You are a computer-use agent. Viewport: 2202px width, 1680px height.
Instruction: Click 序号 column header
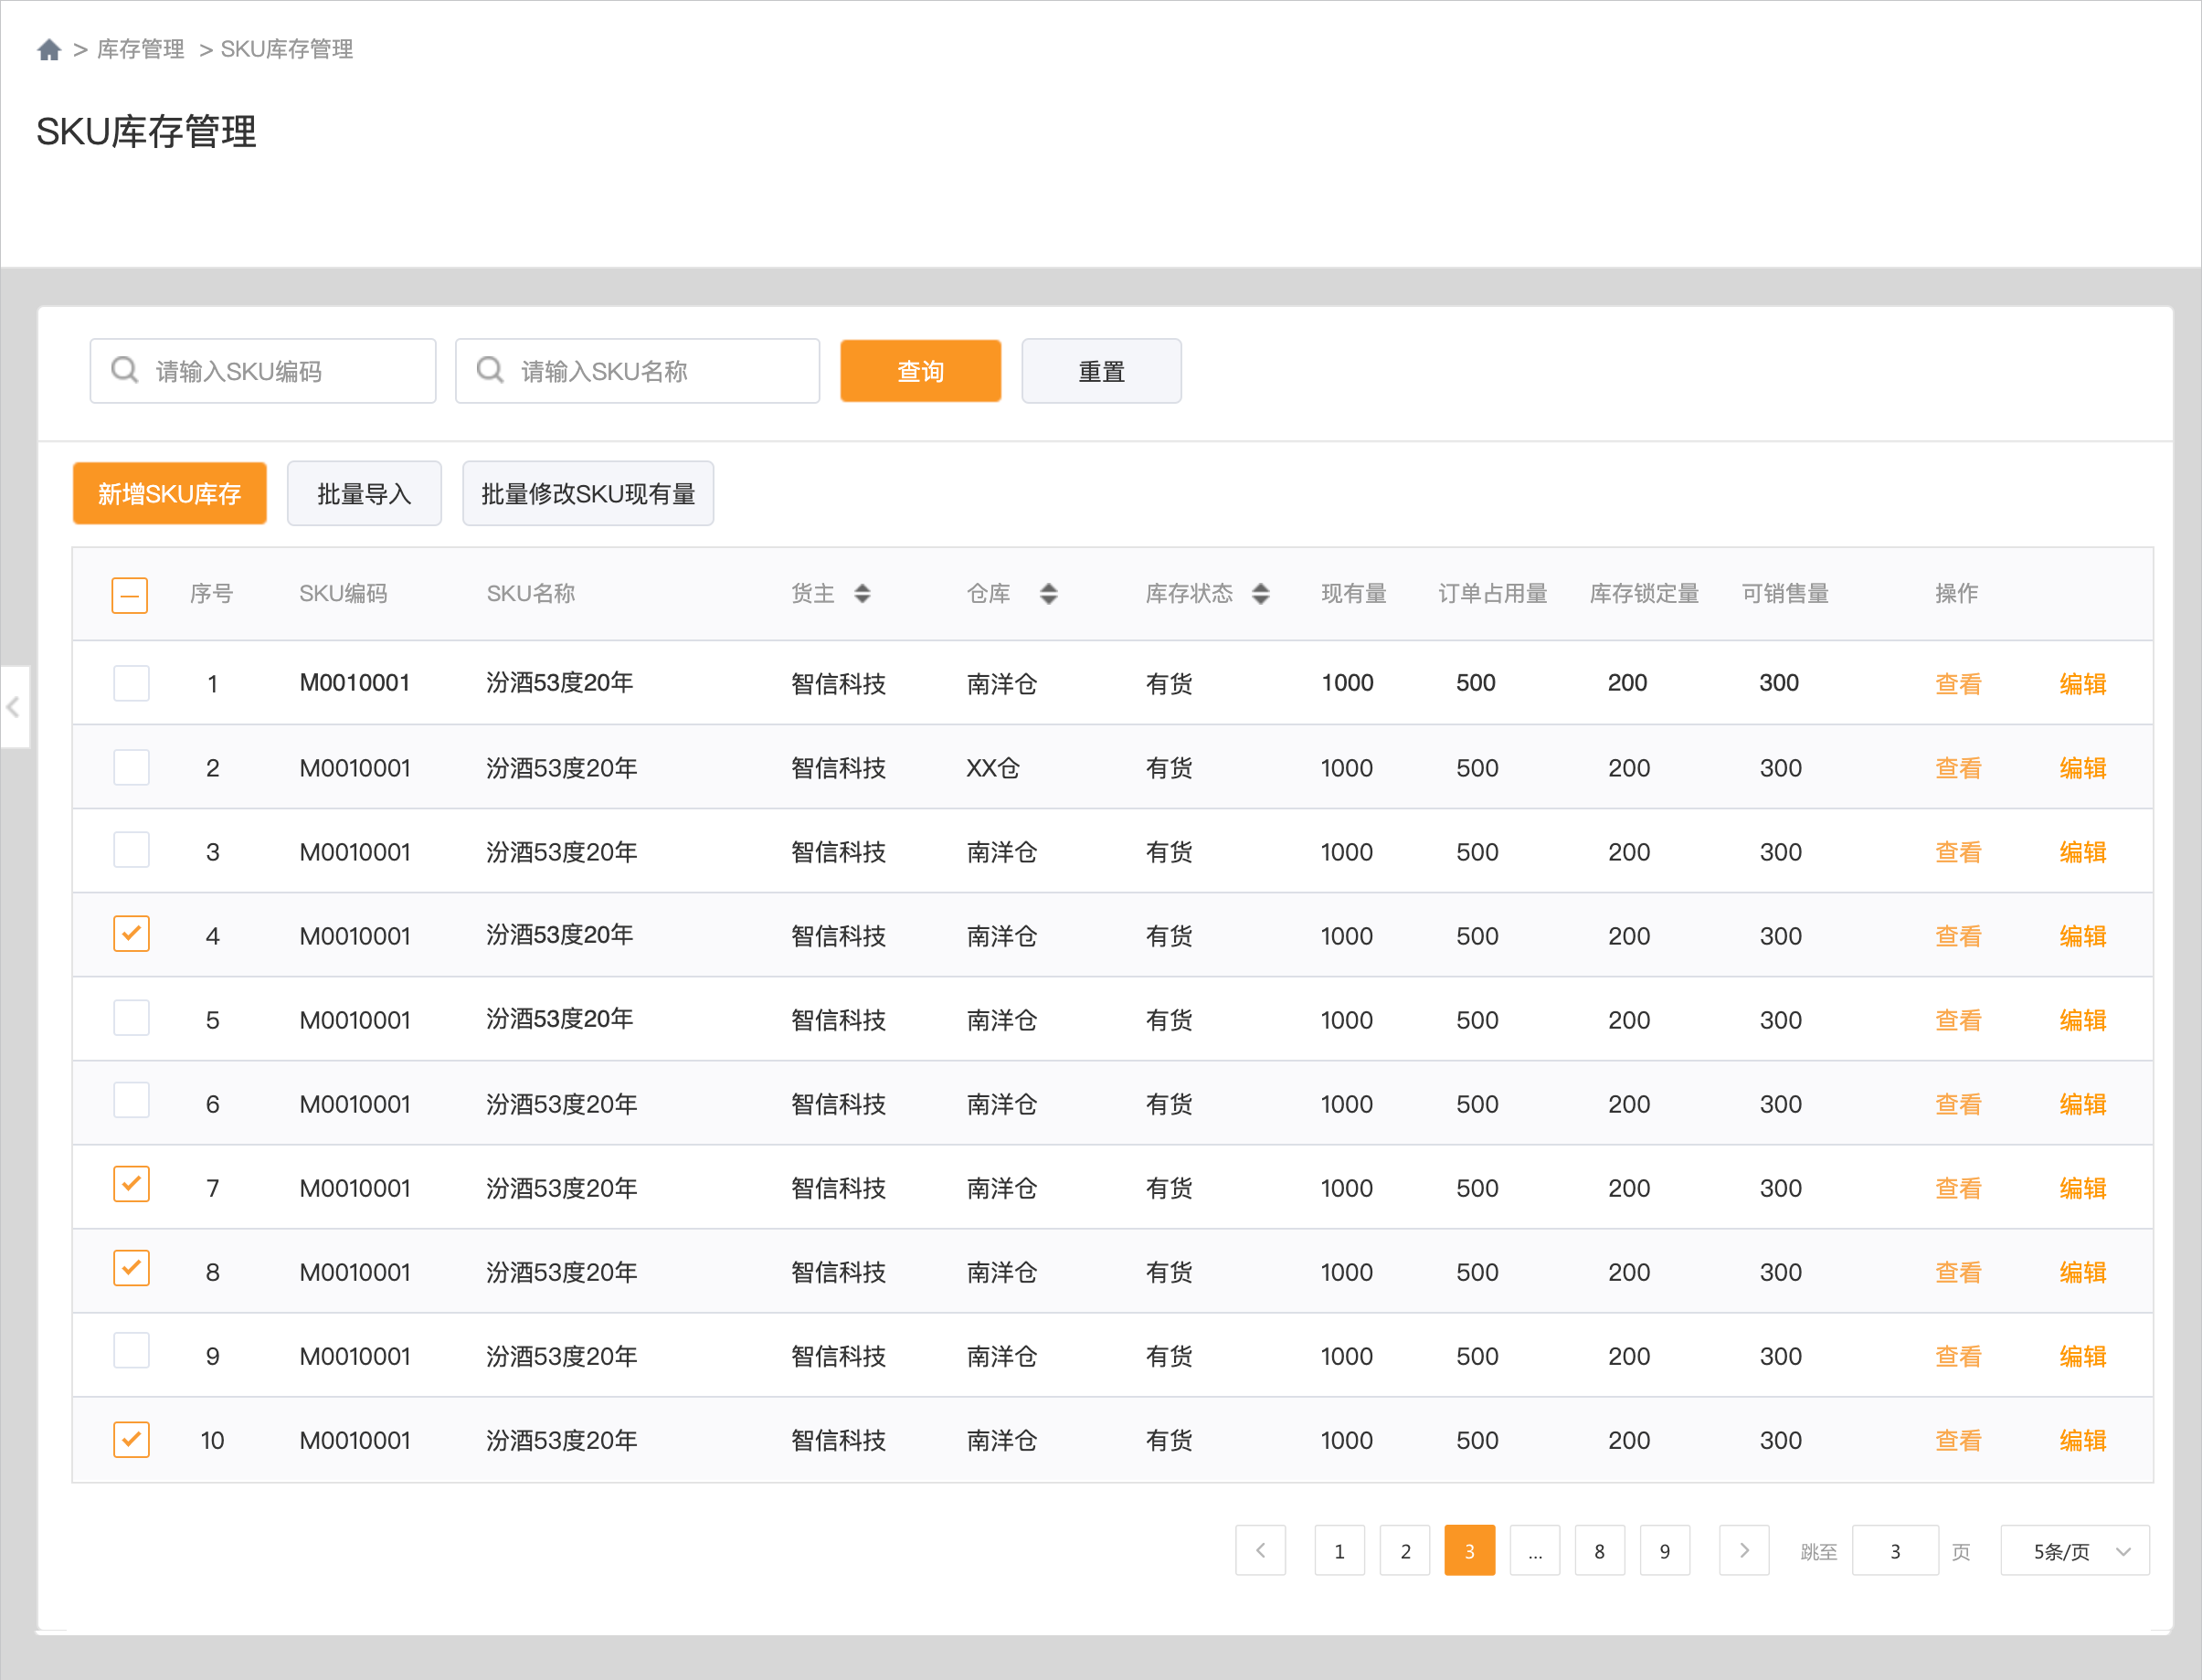212,594
